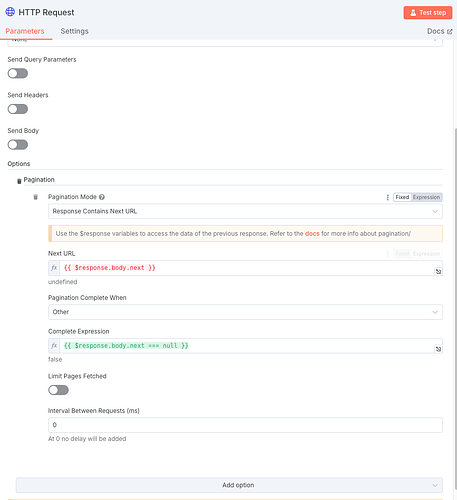Click trash icon beside Pagination Mode
The width and height of the screenshot is (457, 500).
tap(36, 197)
